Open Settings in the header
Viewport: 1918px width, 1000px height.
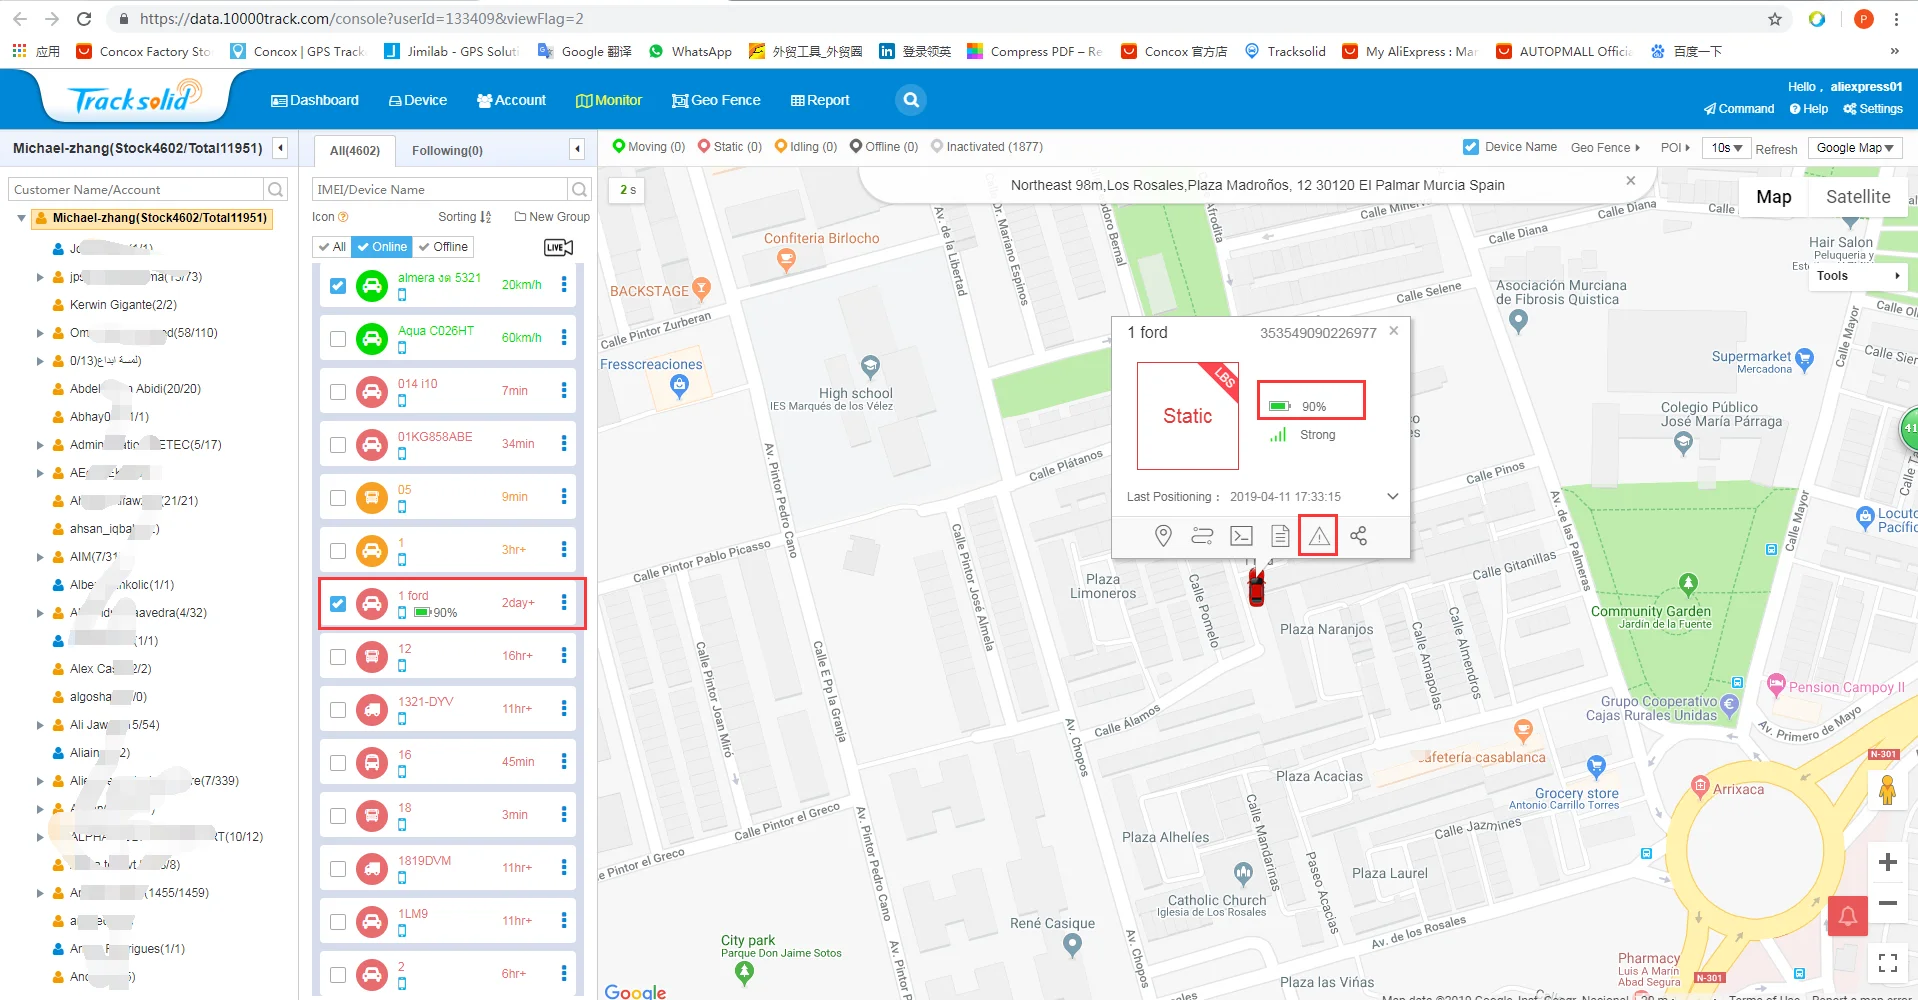coord(1873,109)
